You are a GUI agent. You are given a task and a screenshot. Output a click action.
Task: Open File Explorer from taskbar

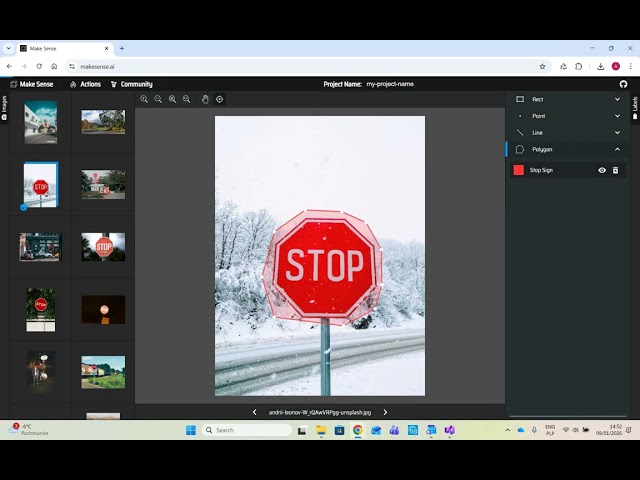click(x=321, y=430)
